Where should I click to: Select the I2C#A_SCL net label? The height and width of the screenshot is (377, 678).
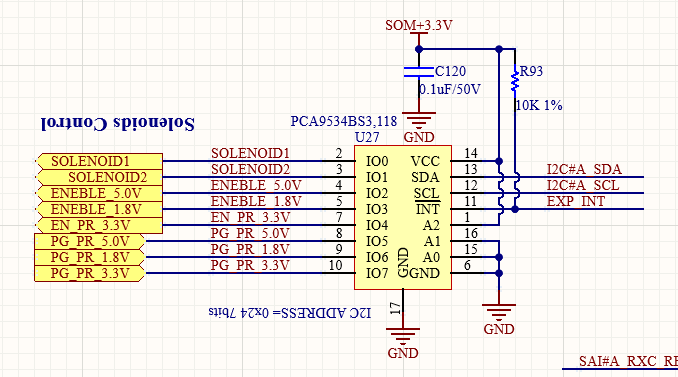[583, 185]
